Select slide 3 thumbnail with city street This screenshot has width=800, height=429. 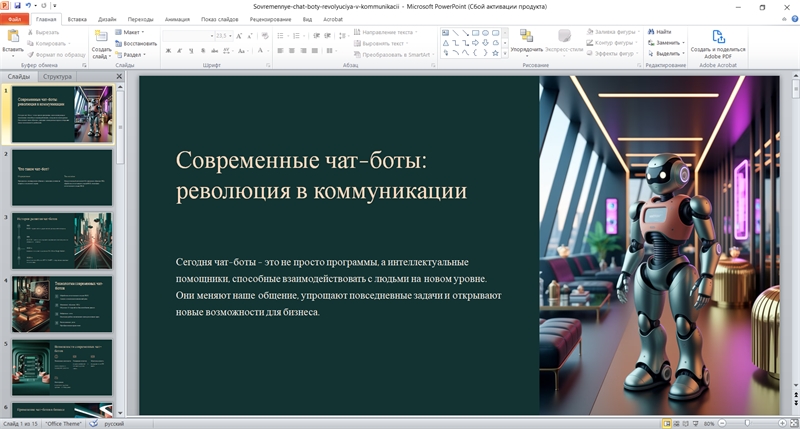(62, 241)
